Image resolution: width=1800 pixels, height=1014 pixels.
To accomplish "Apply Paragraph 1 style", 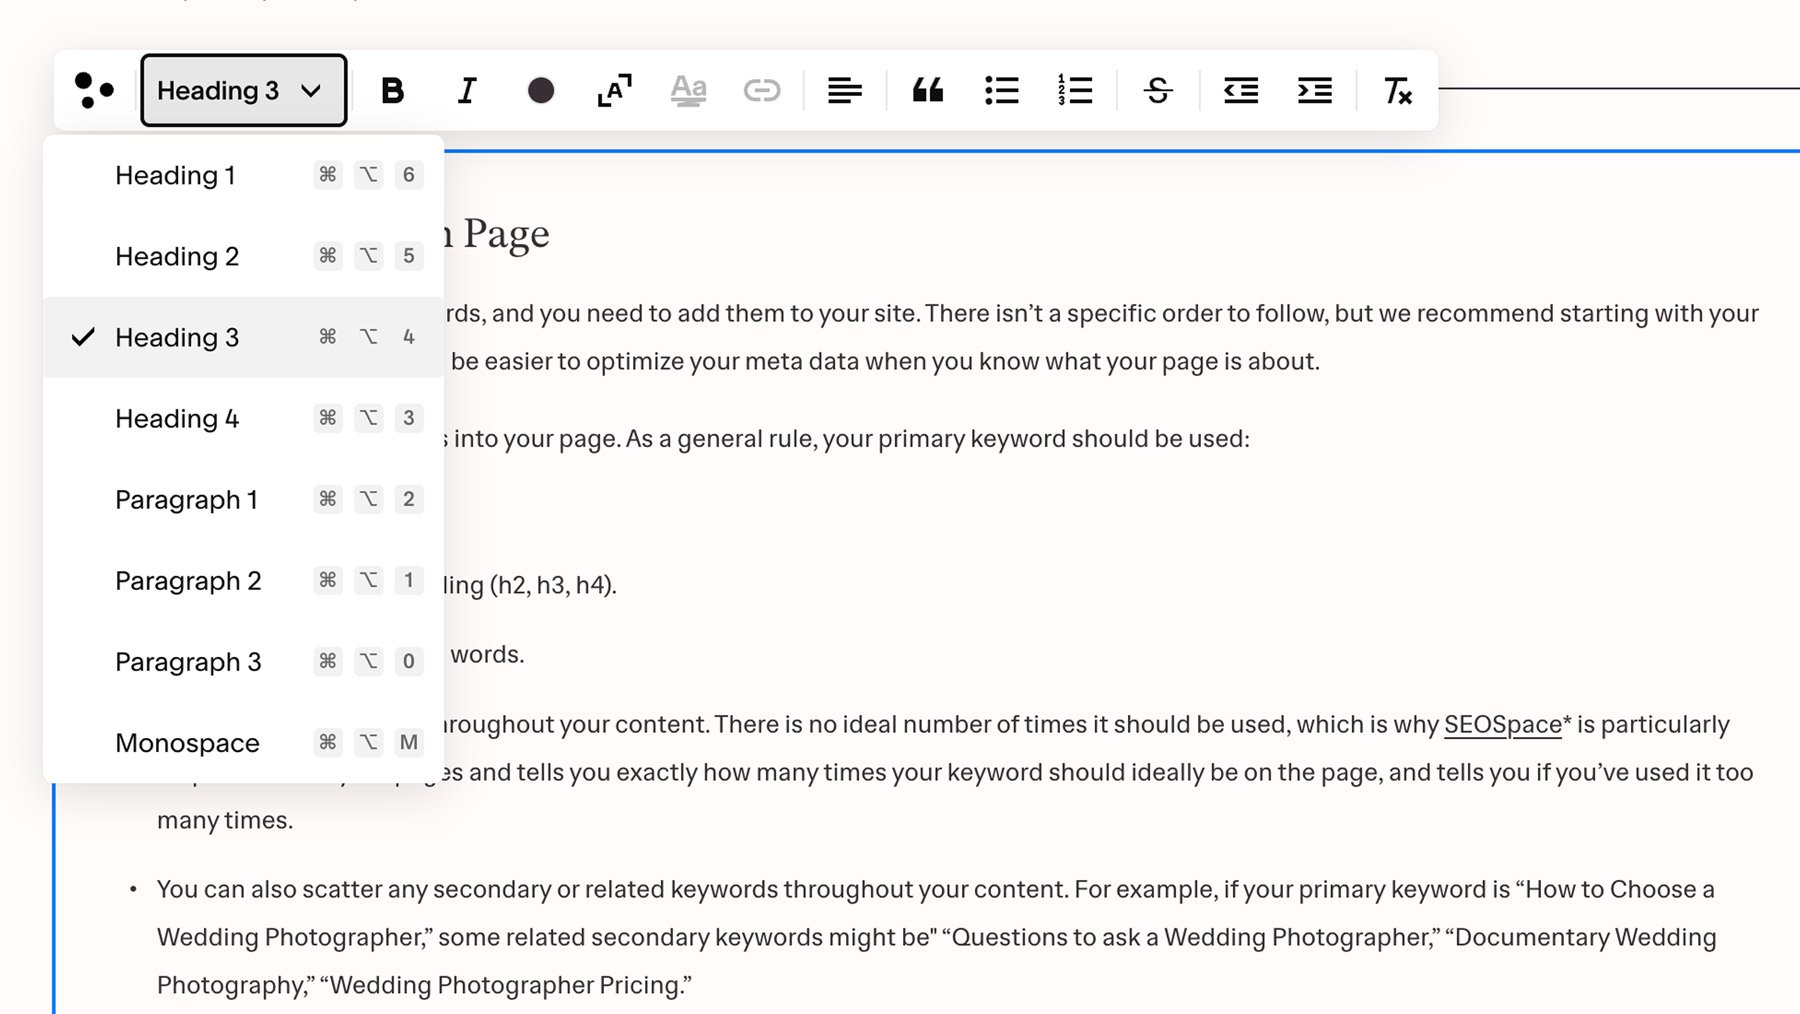I will [243, 499].
